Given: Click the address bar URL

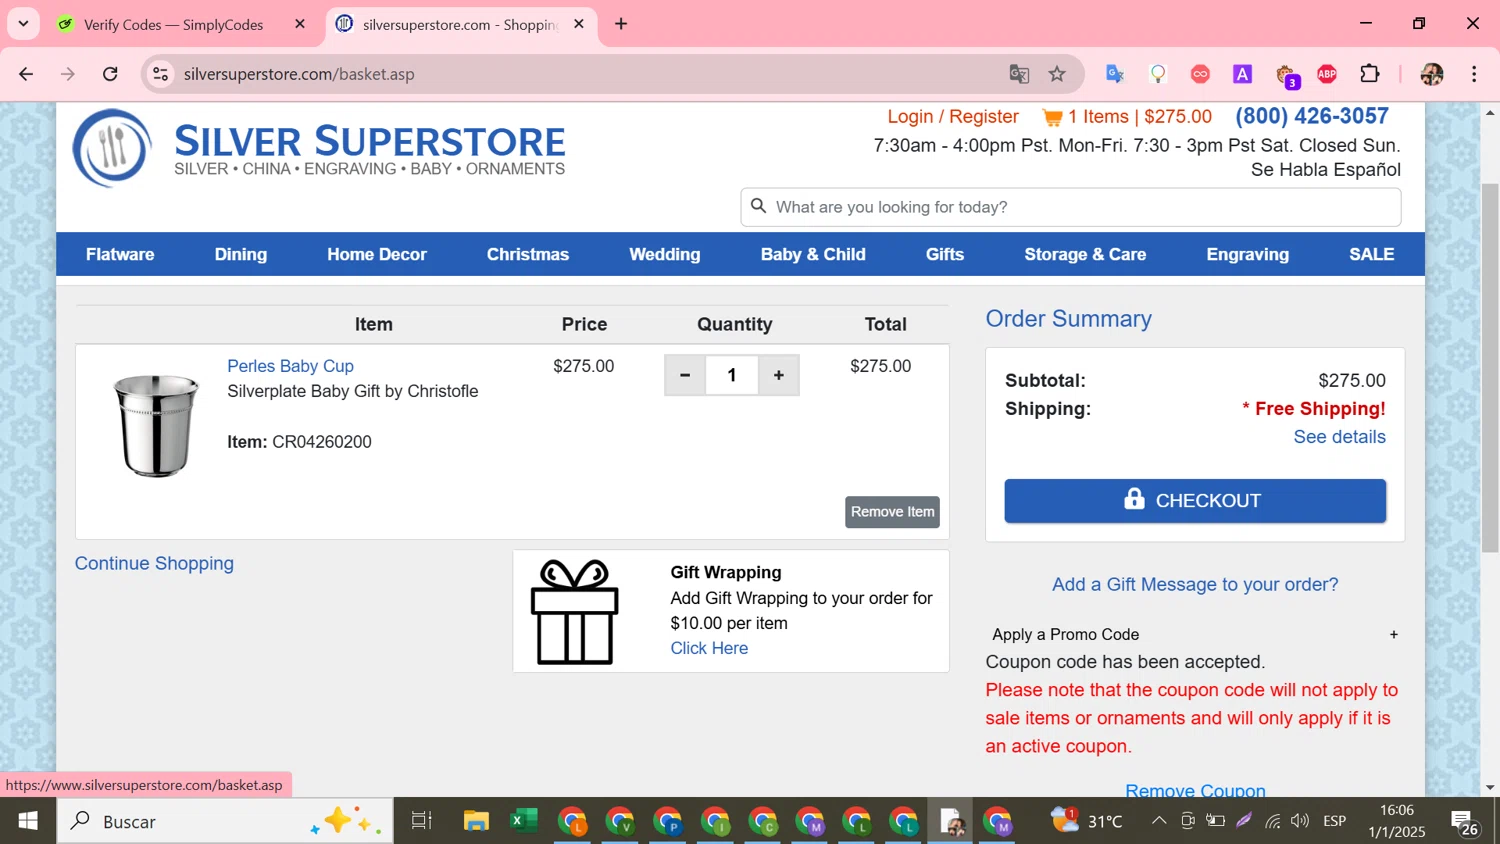Looking at the screenshot, I should point(299,74).
